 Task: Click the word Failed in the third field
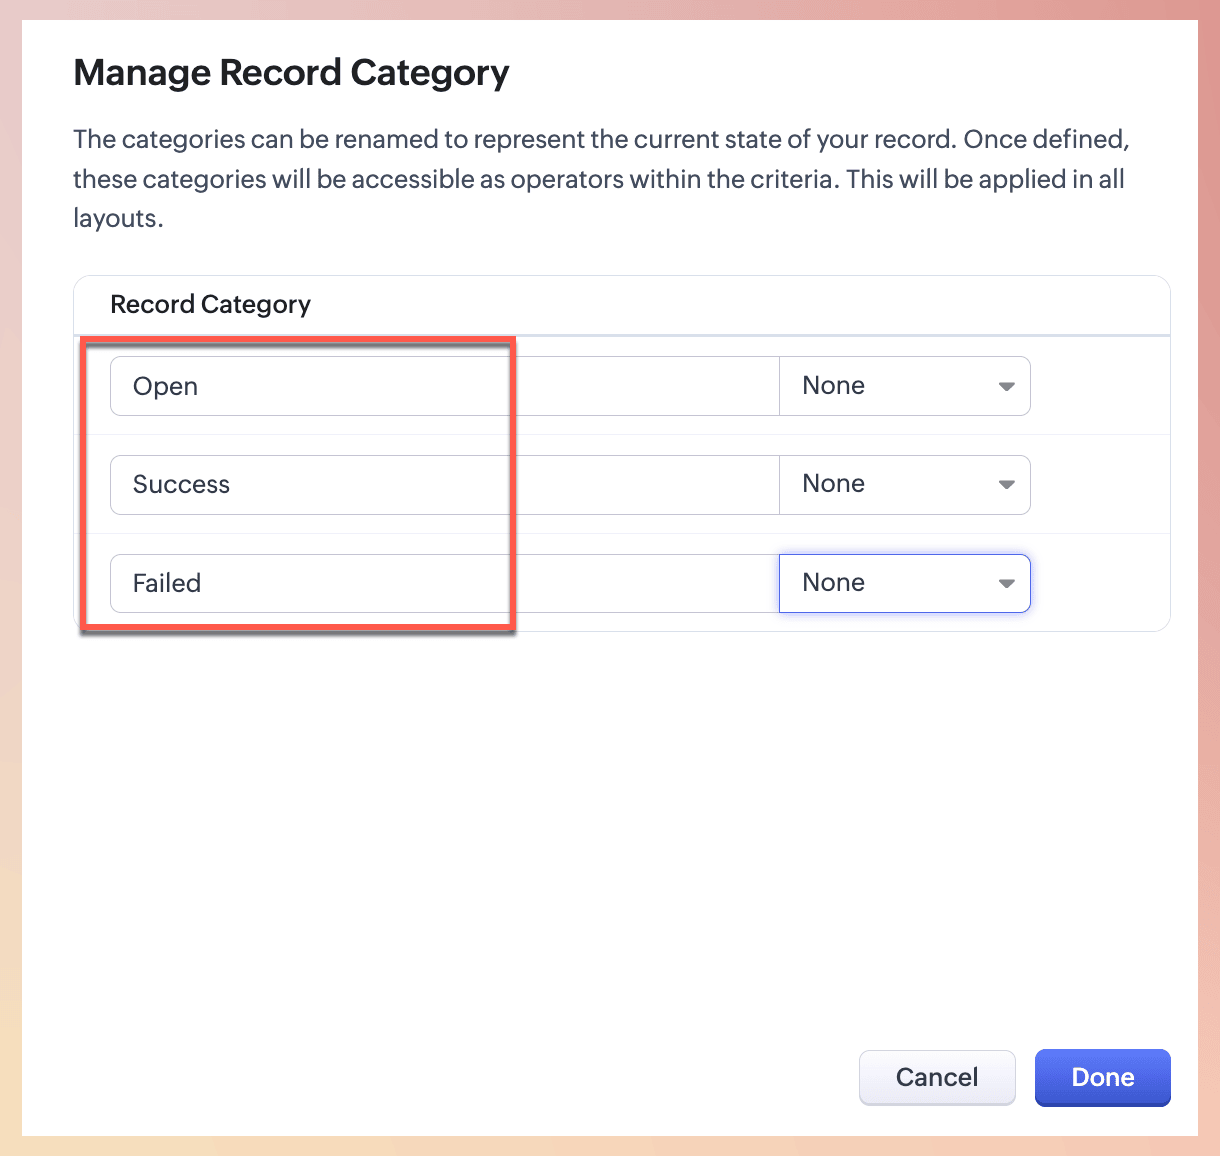click(x=167, y=583)
